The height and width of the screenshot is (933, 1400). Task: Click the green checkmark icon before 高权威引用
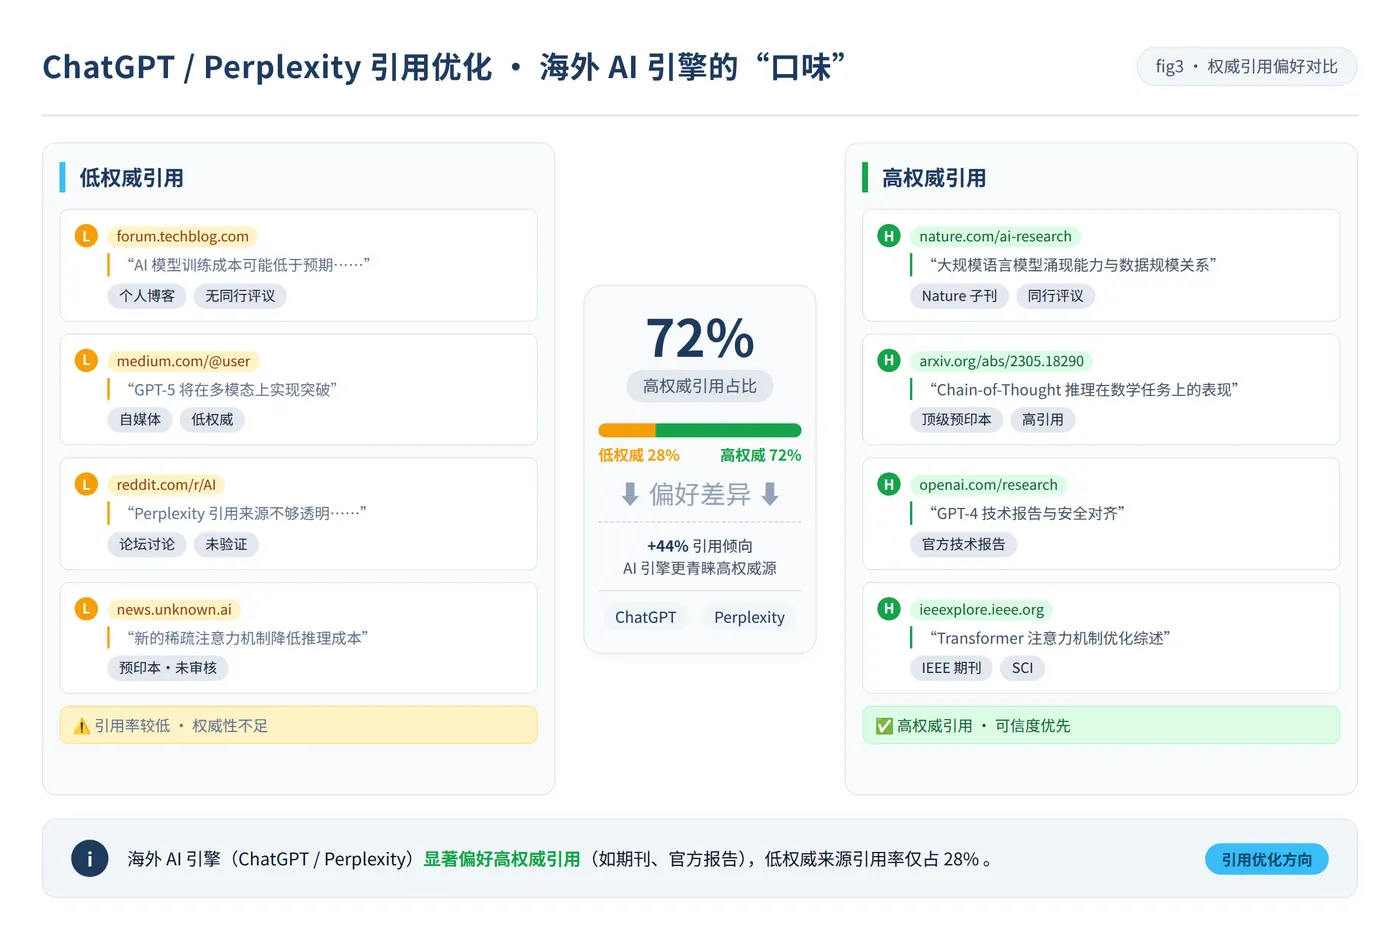[884, 726]
